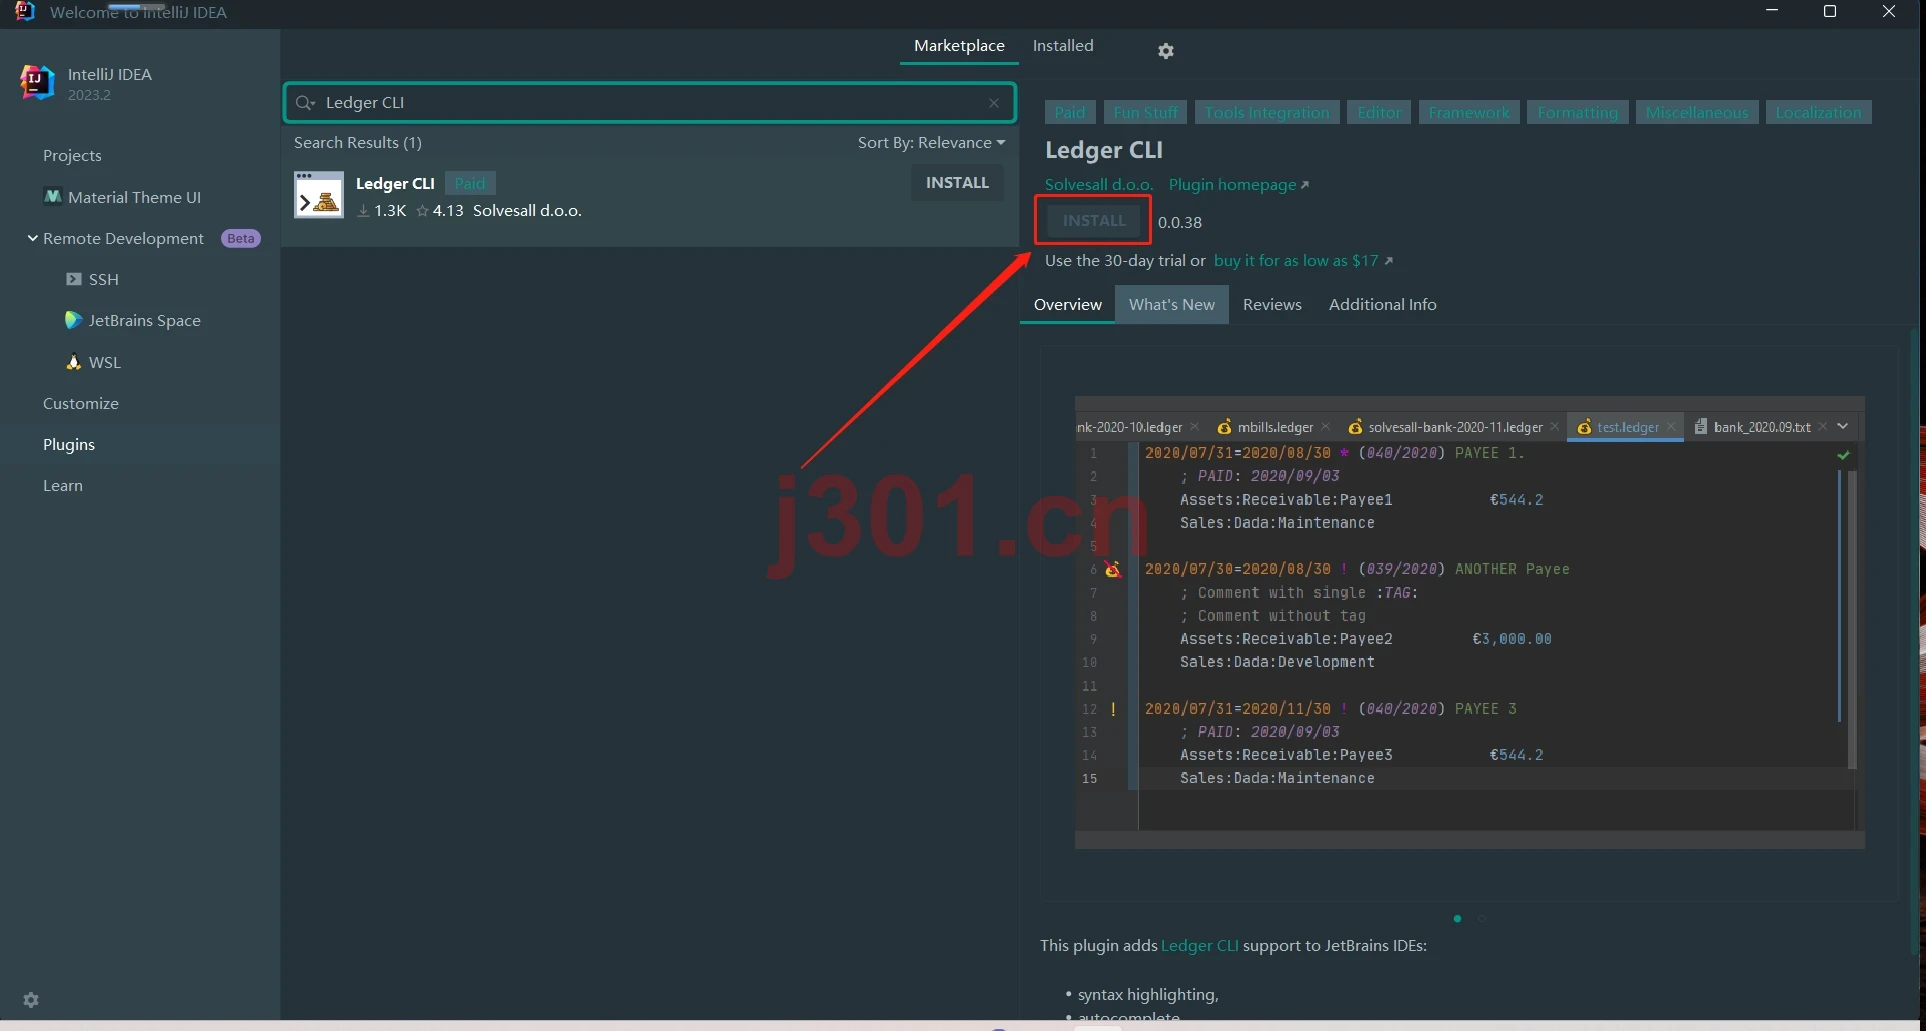Select the first screenshot carousel dot

tap(1457, 919)
